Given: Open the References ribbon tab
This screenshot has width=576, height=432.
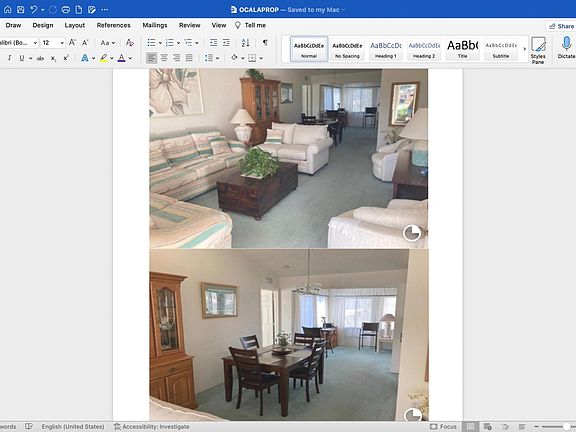Looking at the screenshot, I should 114,25.
